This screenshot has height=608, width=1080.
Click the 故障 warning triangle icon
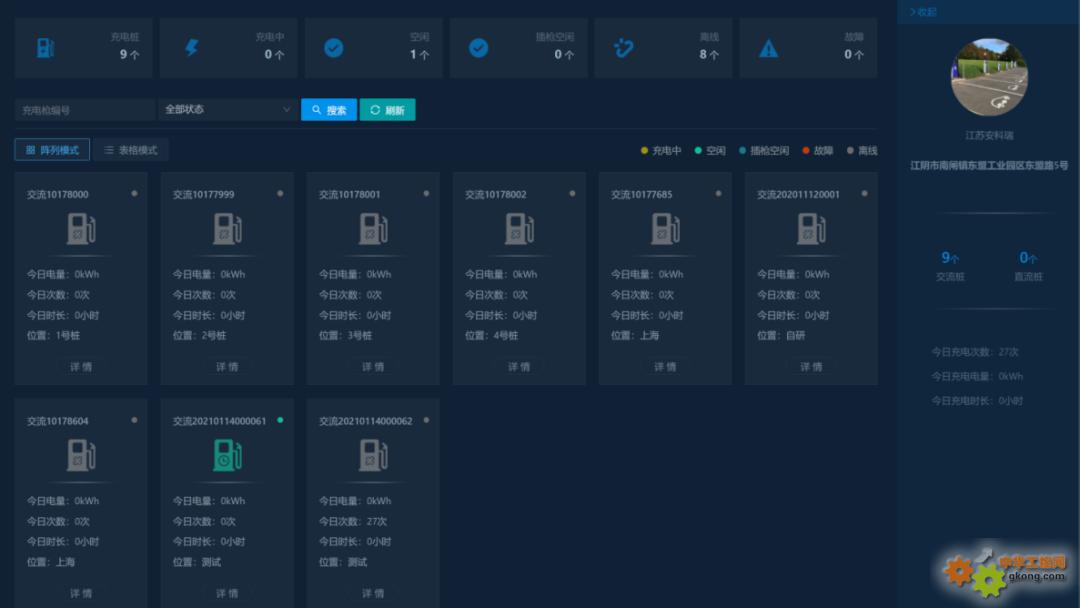click(x=768, y=48)
